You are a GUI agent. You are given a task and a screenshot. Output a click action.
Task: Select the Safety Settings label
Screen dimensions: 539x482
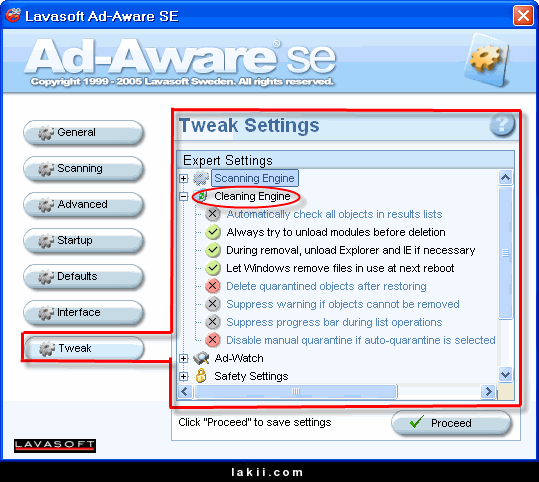pos(251,376)
